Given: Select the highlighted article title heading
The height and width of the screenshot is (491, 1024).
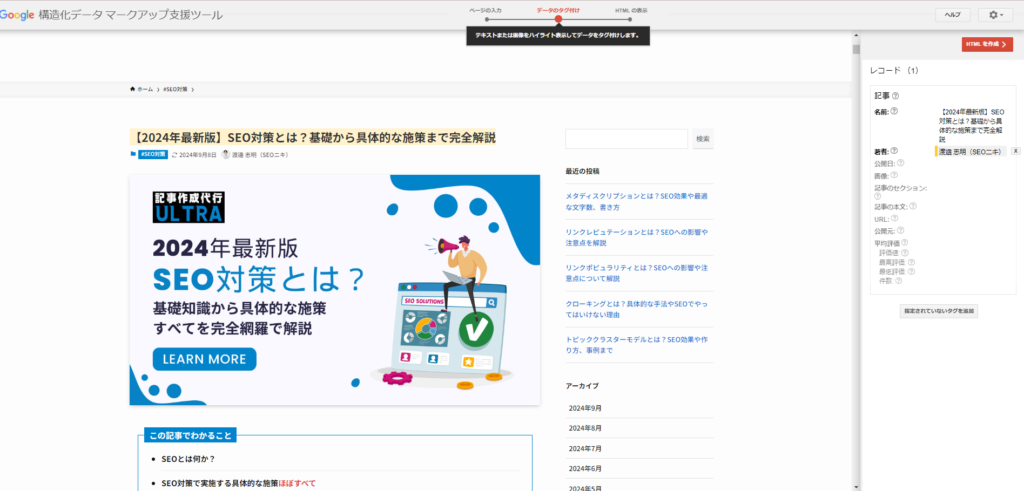Looking at the screenshot, I should [312, 138].
